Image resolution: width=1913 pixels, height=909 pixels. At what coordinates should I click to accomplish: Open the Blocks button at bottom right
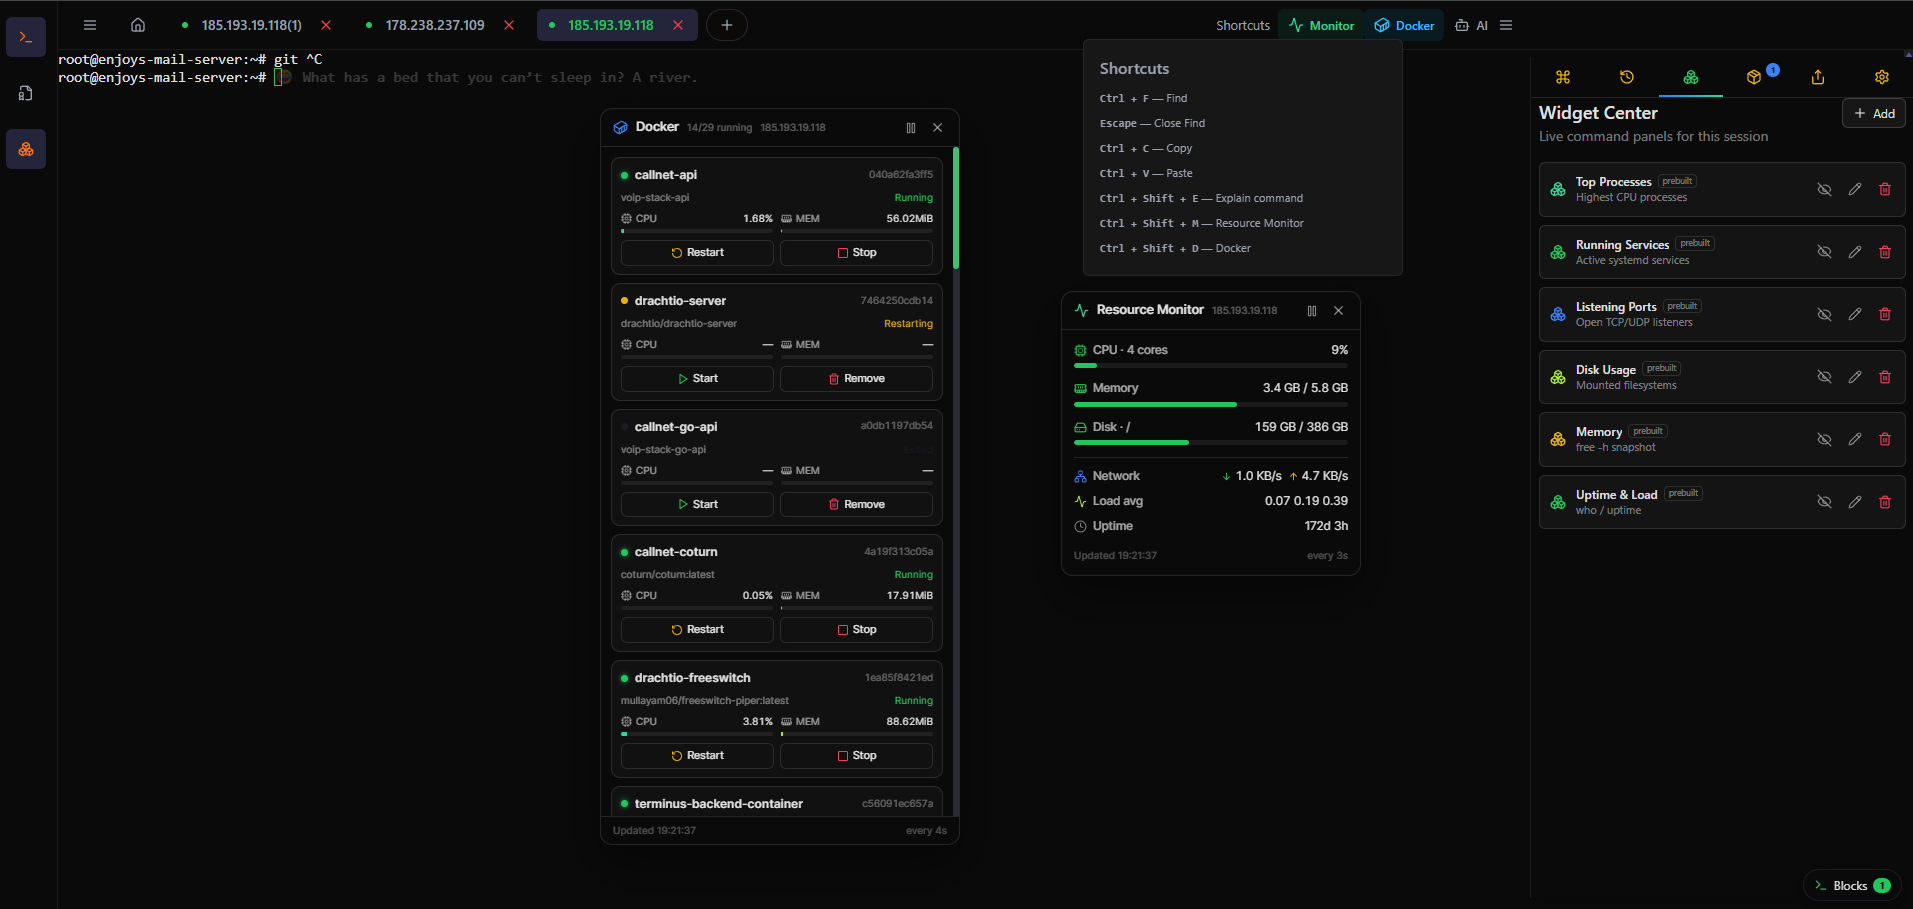tap(1852, 885)
